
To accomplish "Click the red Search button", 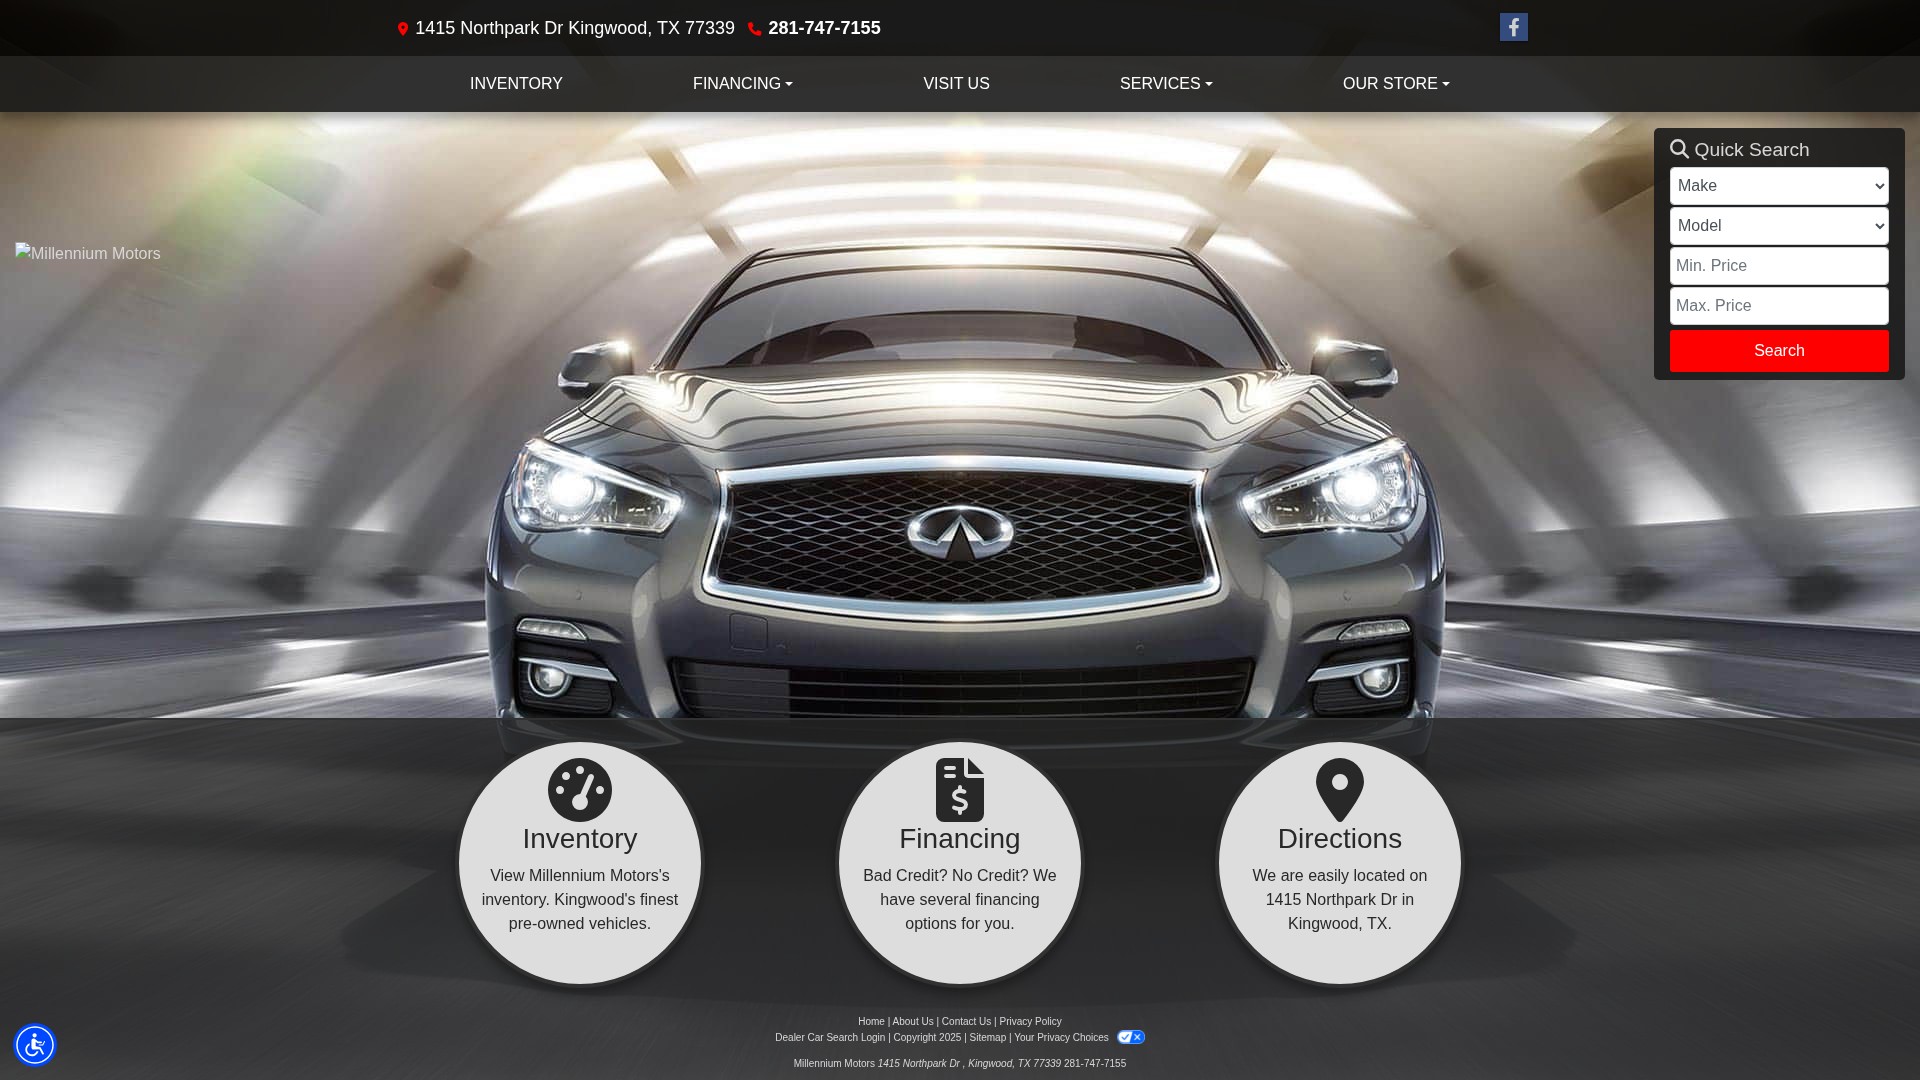I will point(1779,351).
